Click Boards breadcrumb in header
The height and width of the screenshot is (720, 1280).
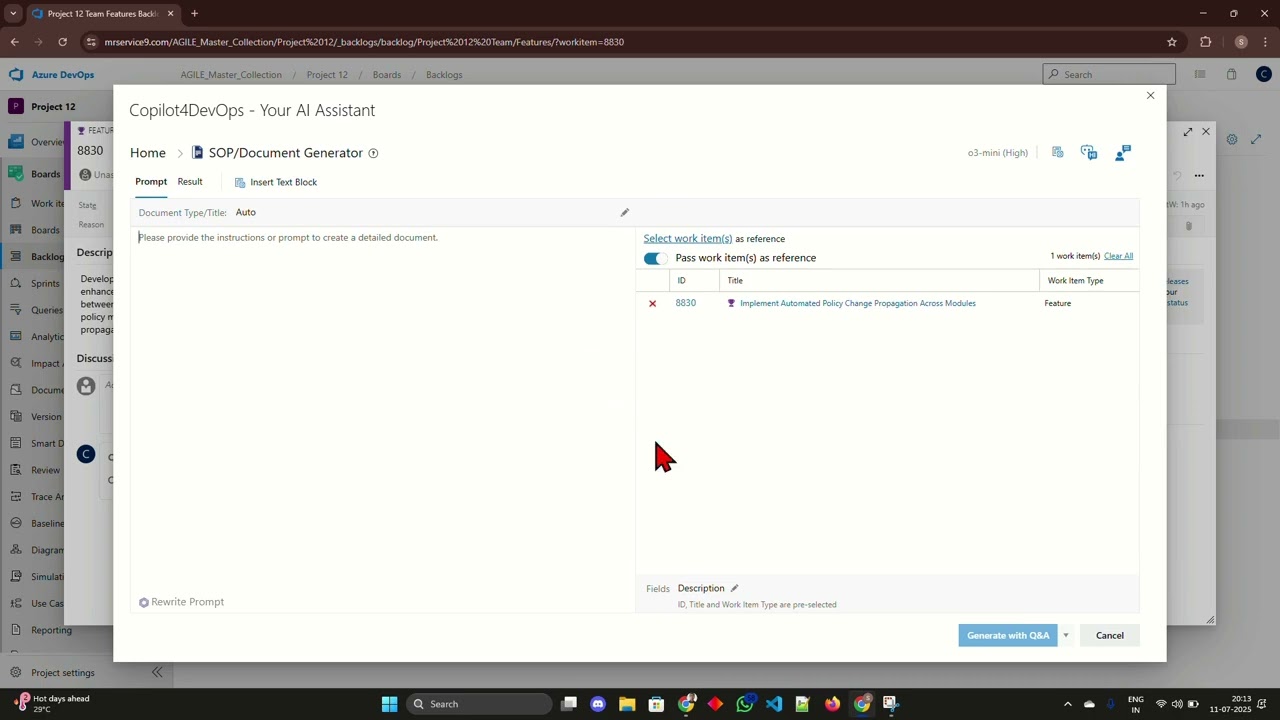point(387,75)
